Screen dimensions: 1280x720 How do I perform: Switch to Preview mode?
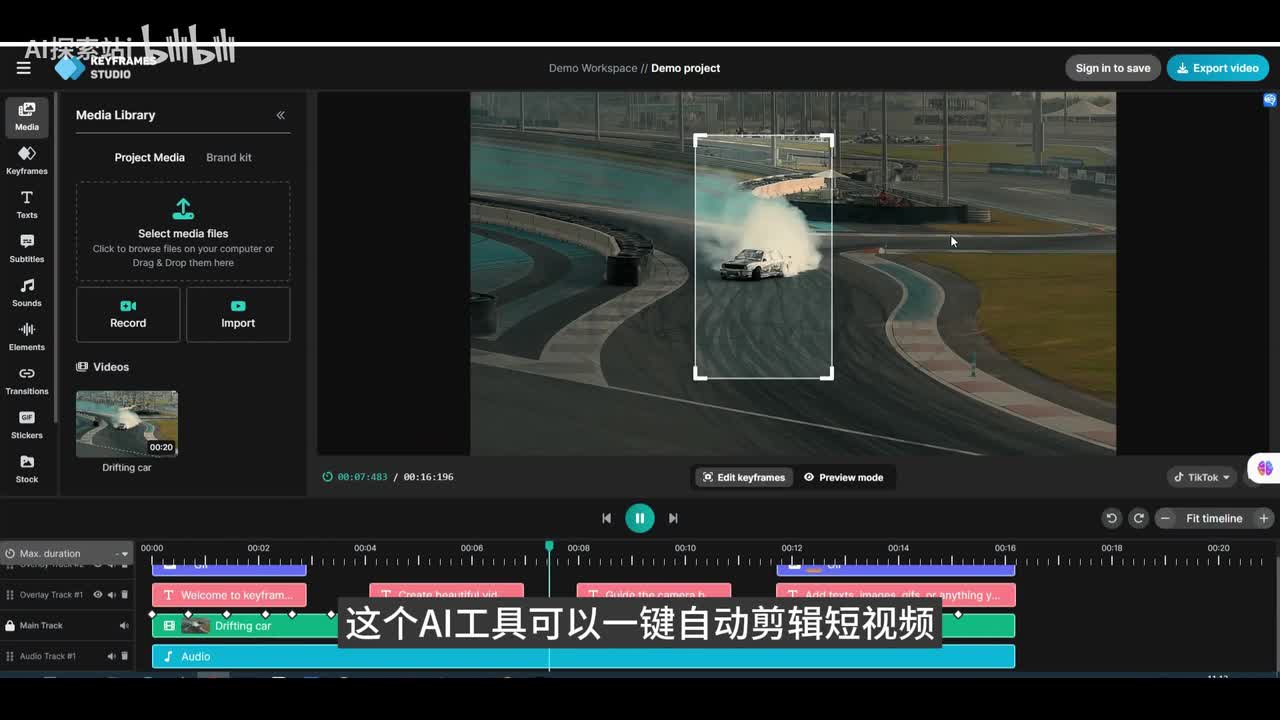(843, 477)
